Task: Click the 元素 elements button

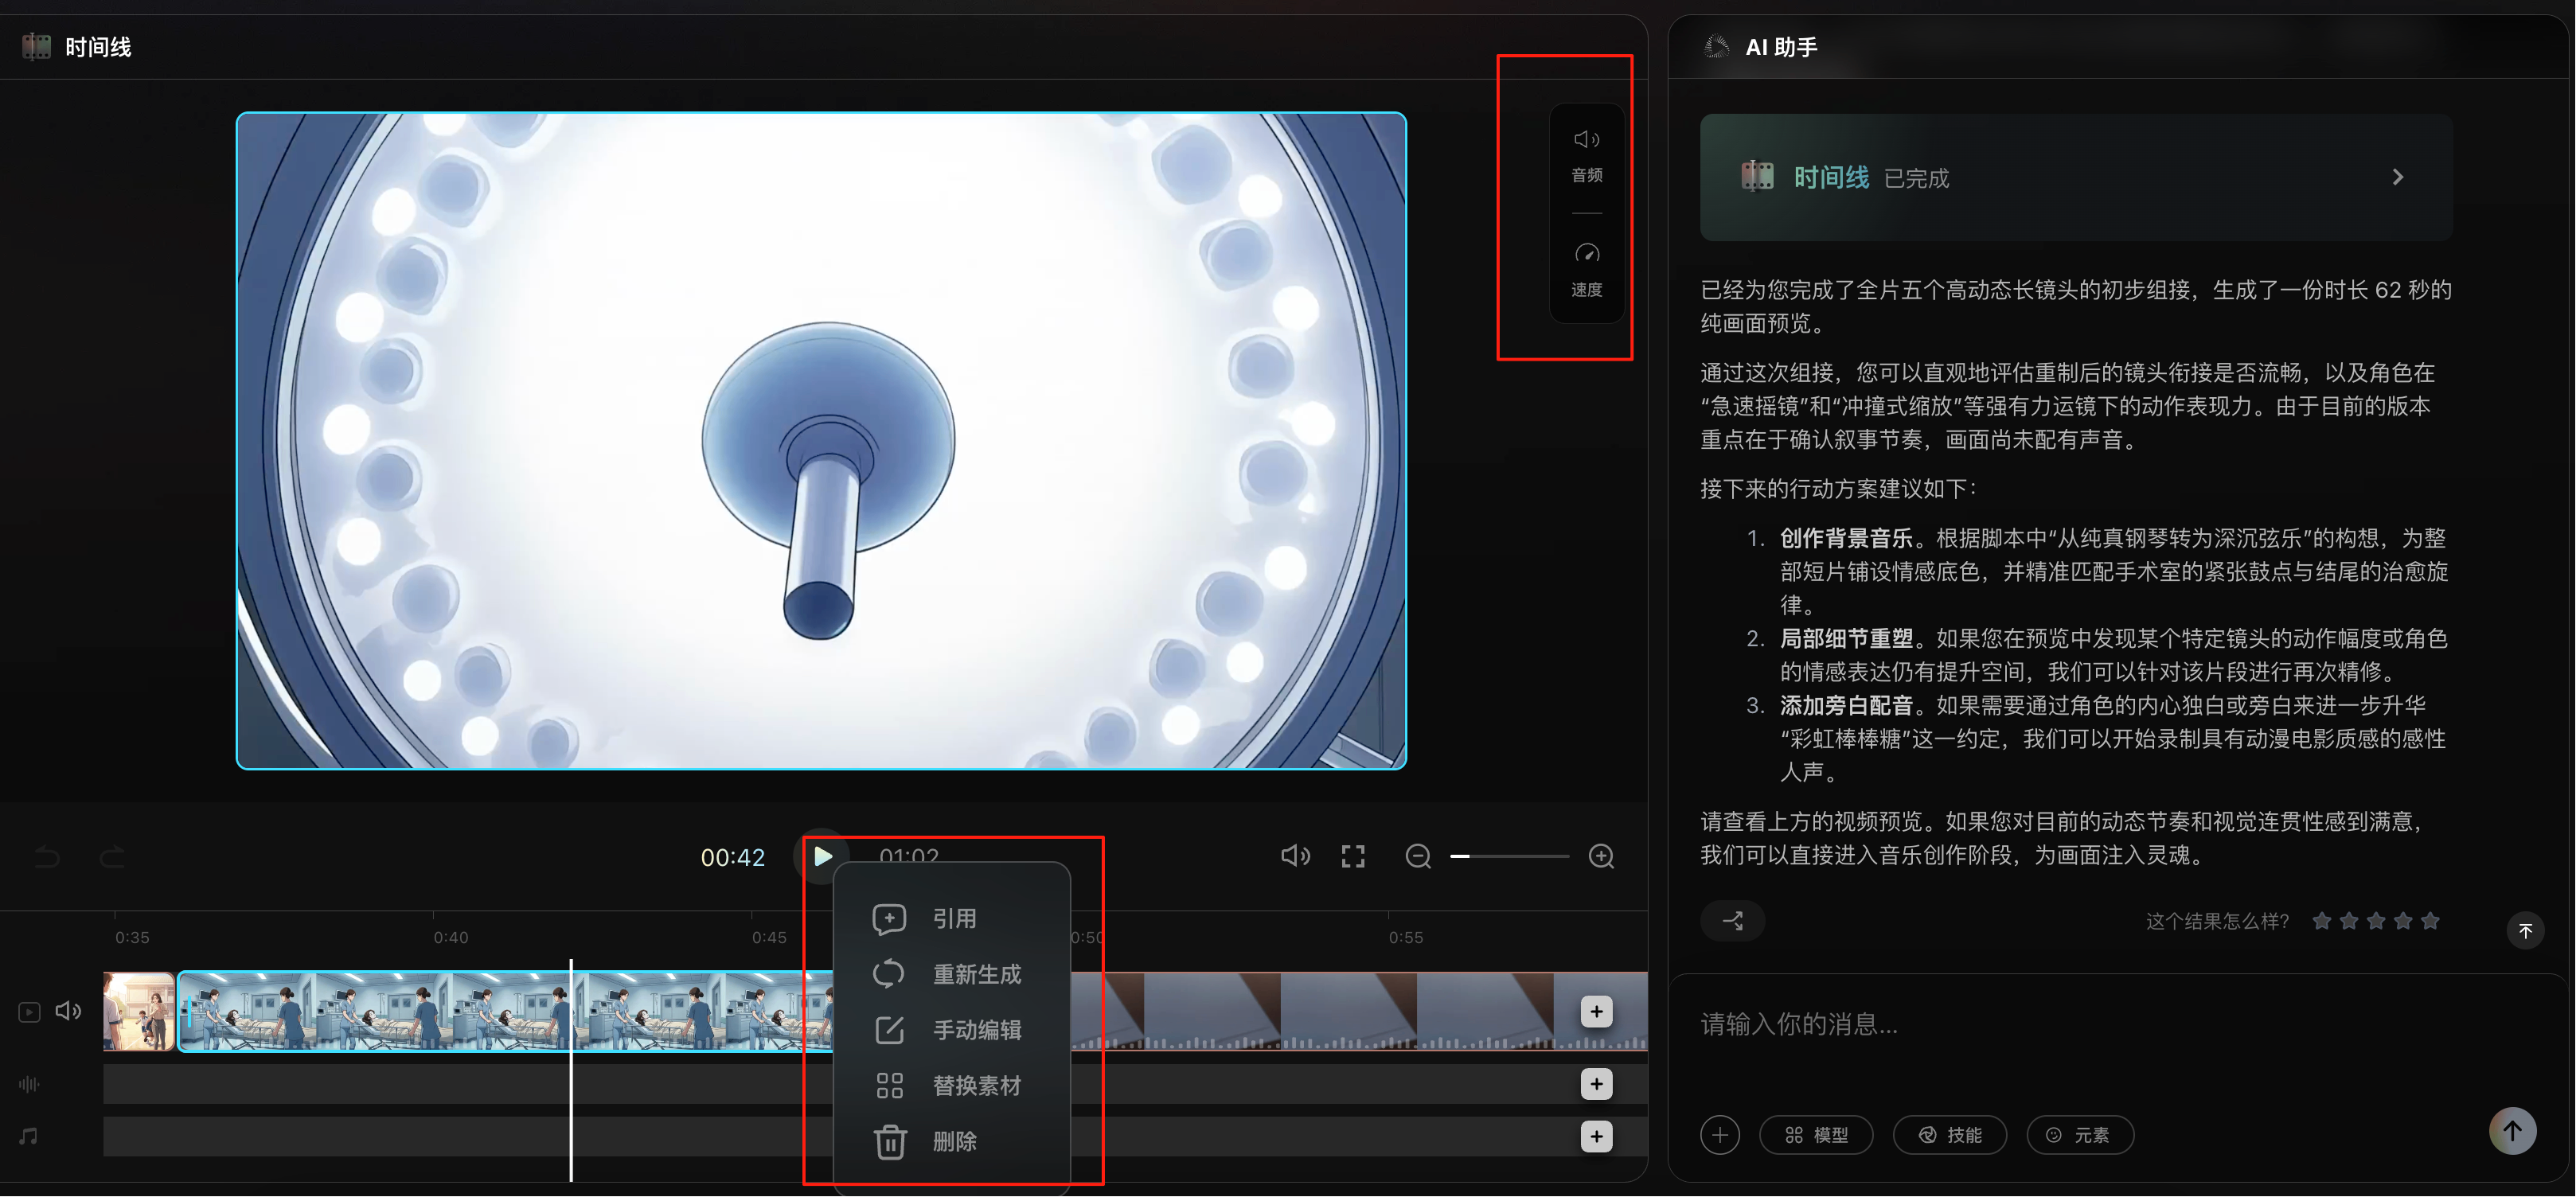Action: pos(2079,1135)
